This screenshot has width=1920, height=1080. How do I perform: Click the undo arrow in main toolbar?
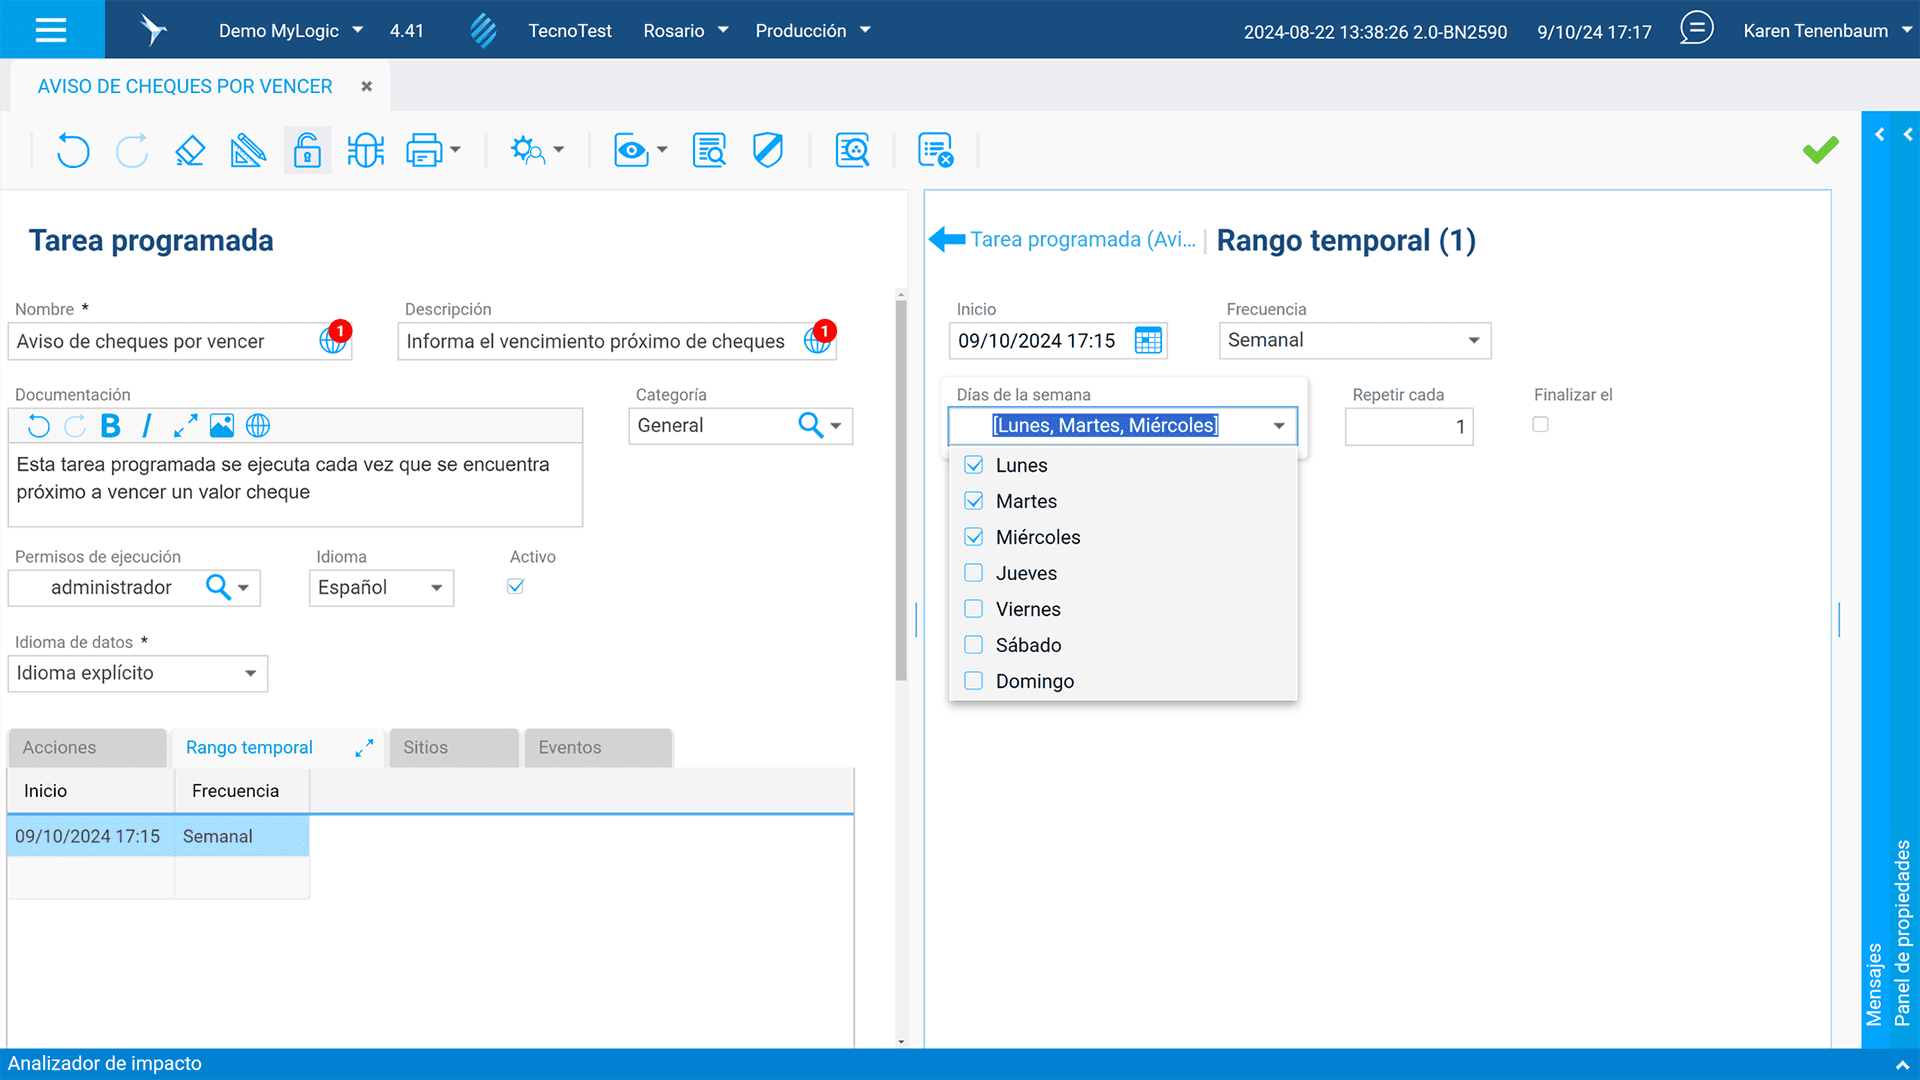pos(72,151)
